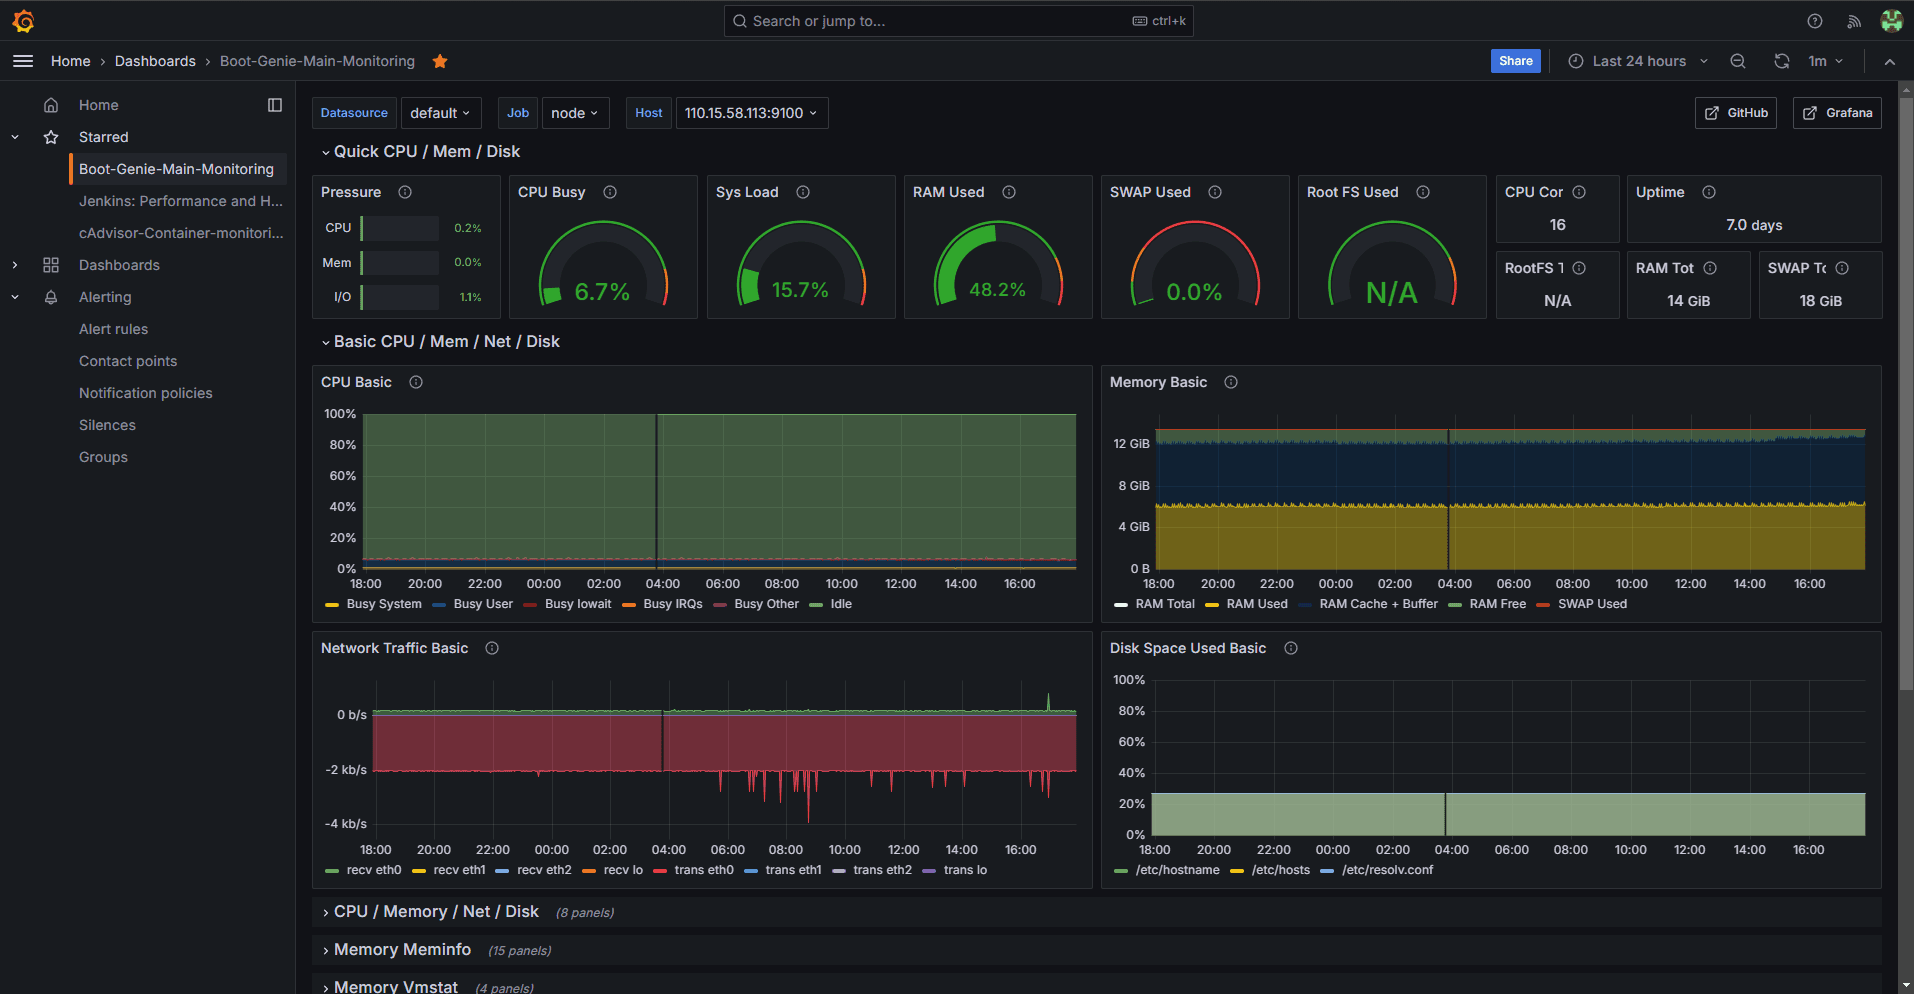Image resolution: width=1914 pixels, height=994 pixels.
Task: Open Groups under Alerting
Action: [104, 457]
